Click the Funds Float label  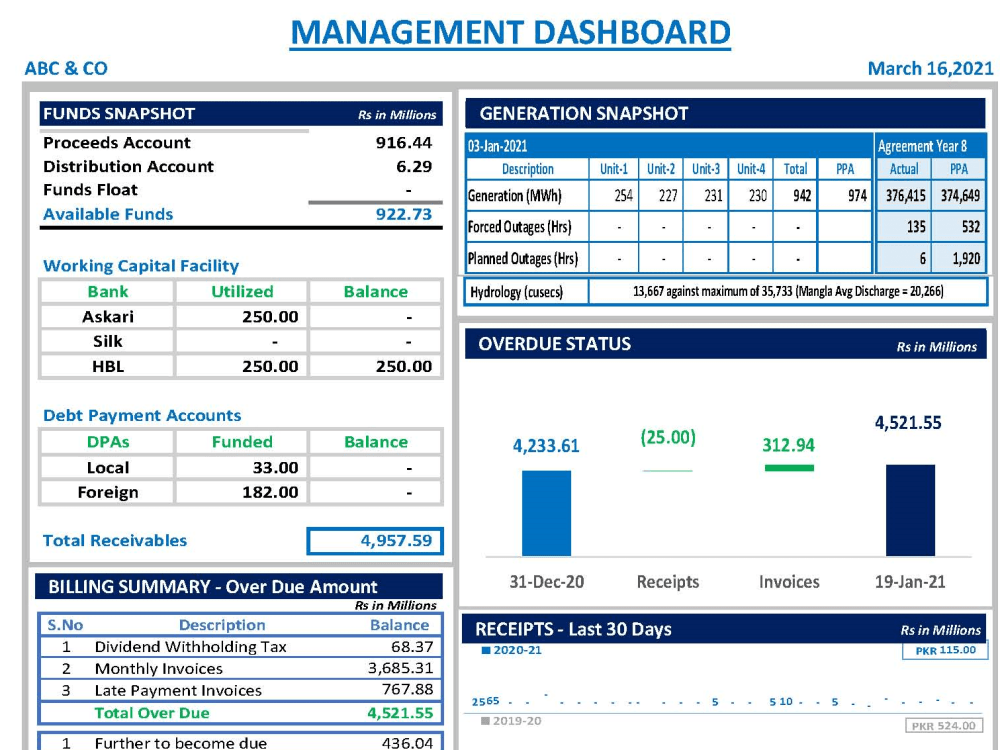click(x=91, y=190)
